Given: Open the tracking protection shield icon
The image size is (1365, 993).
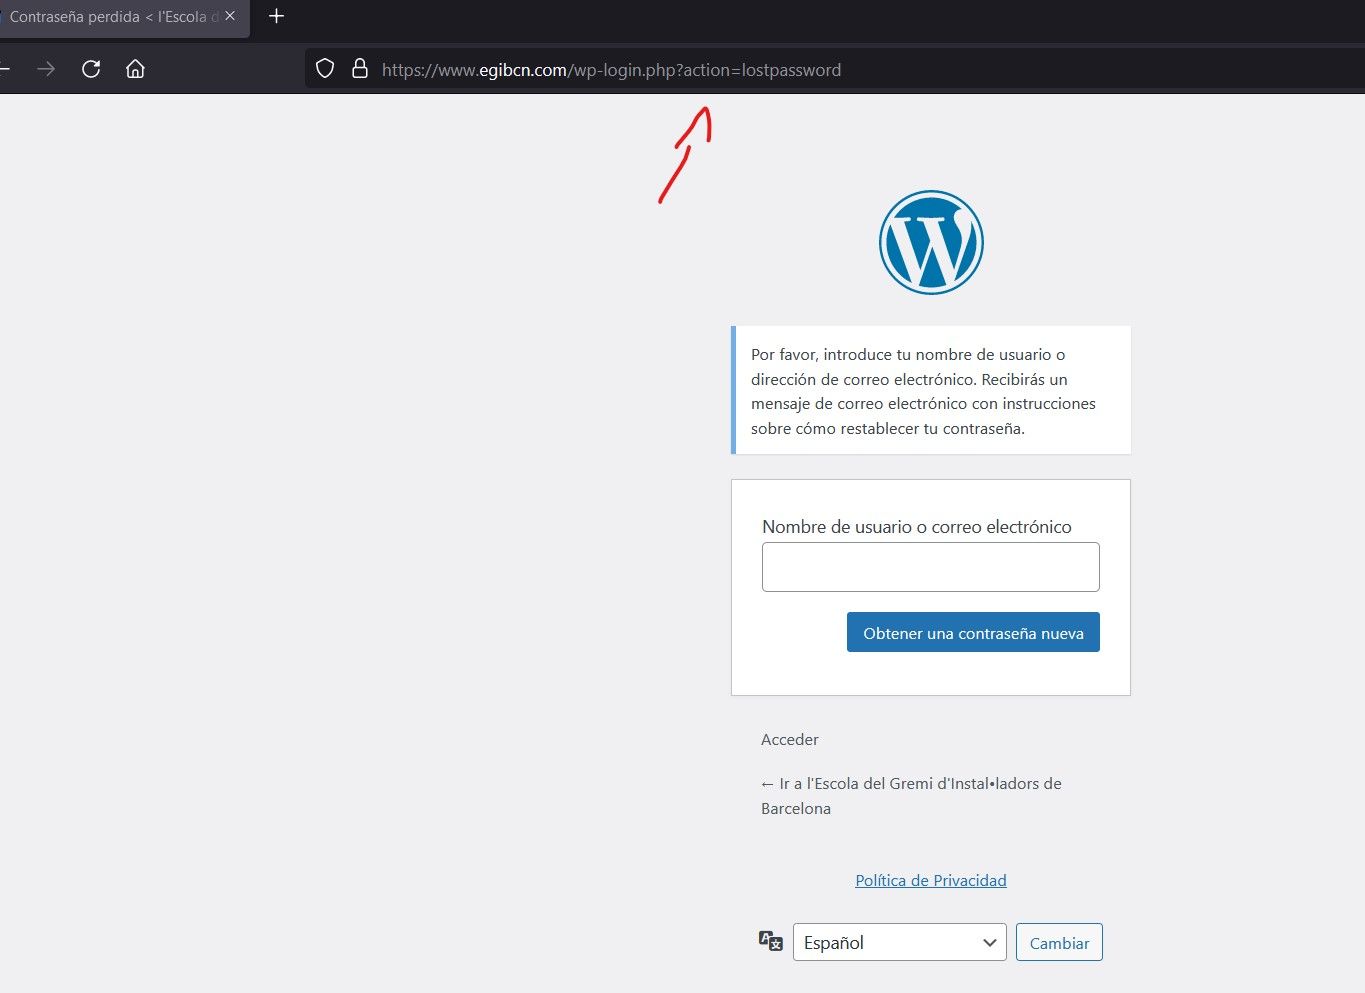Looking at the screenshot, I should [x=325, y=69].
